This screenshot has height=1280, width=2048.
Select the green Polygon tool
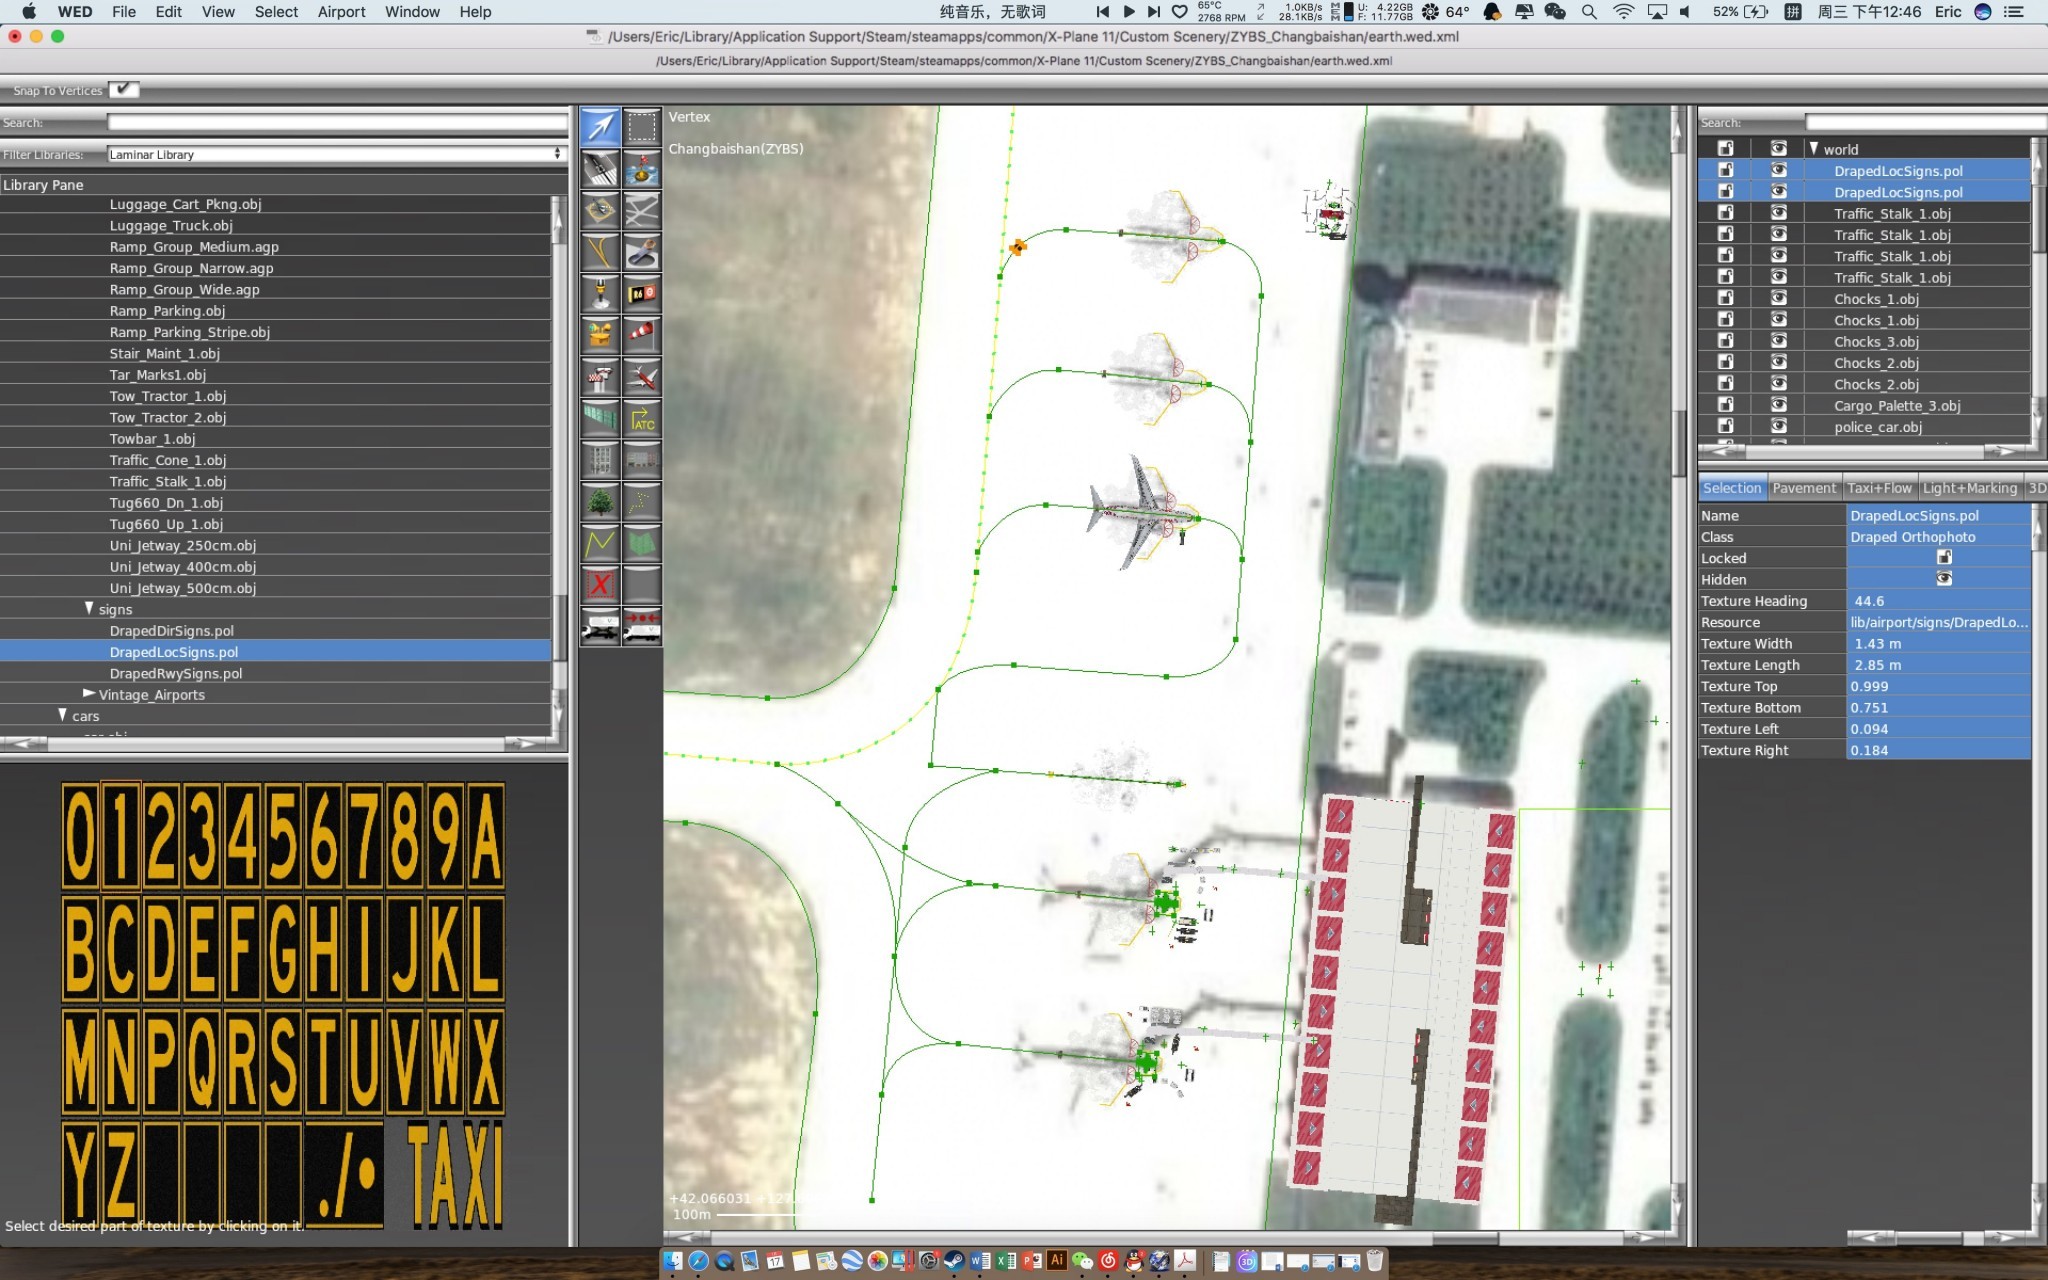(x=642, y=544)
